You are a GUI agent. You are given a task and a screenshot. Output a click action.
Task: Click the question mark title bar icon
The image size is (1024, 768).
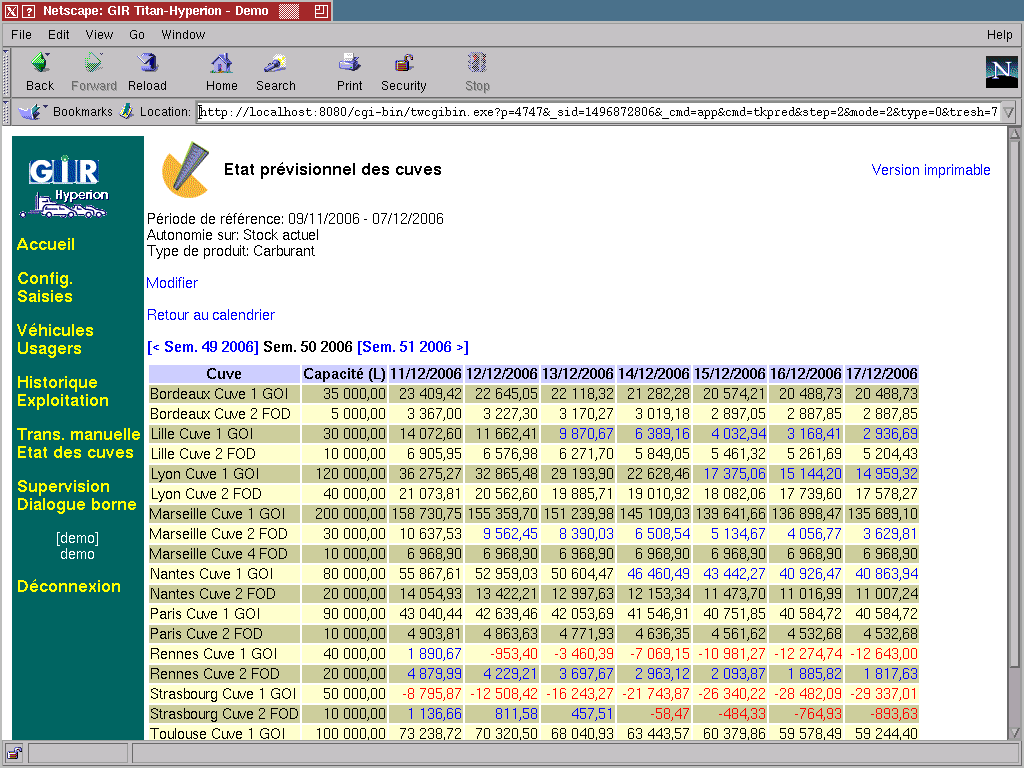pos(28,11)
